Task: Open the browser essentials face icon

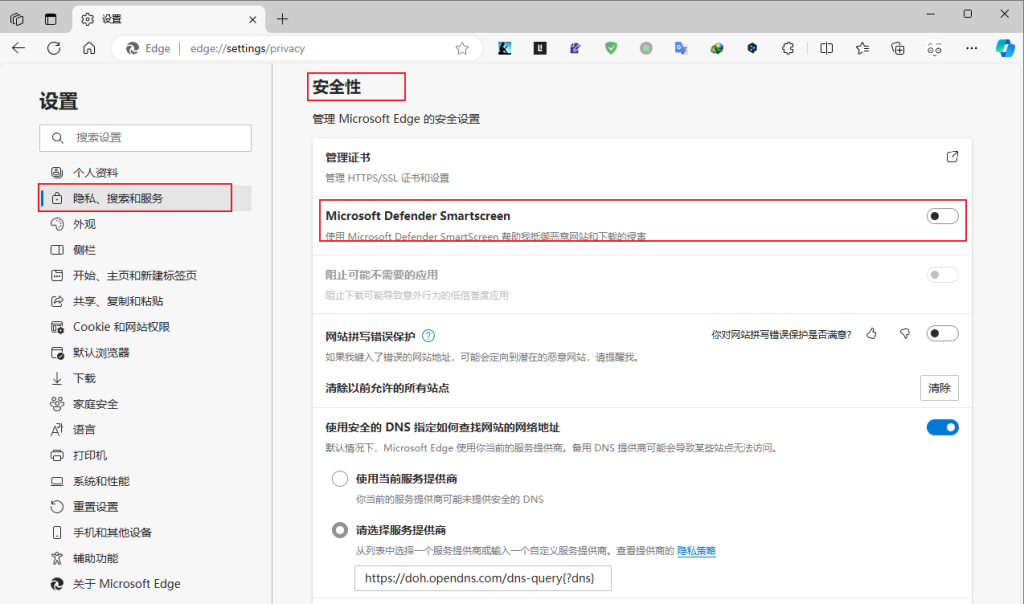Action: pyautogui.click(x=935, y=48)
